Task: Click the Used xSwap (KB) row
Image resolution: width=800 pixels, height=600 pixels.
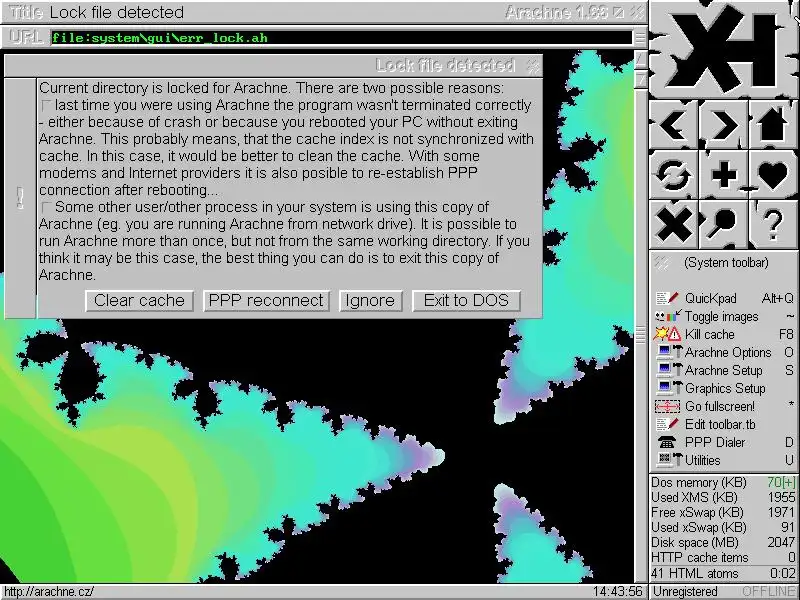Action: [x=723, y=528]
